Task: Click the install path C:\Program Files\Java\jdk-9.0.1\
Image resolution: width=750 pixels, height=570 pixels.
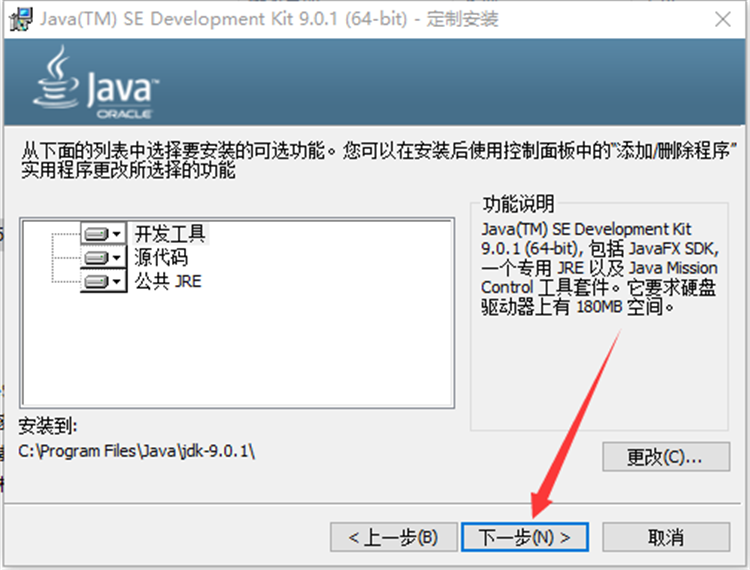Action: click(137, 451)
